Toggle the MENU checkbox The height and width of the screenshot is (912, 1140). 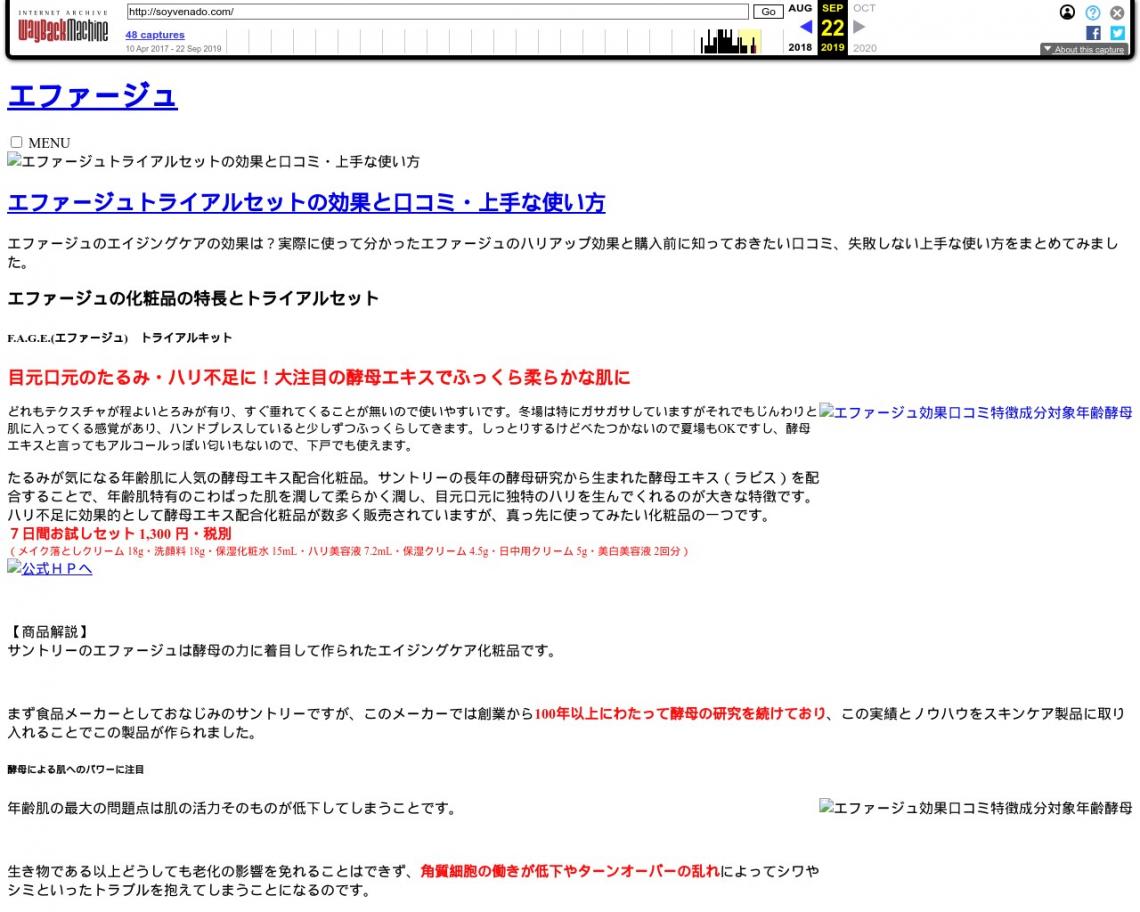click(x=16, y=142)
